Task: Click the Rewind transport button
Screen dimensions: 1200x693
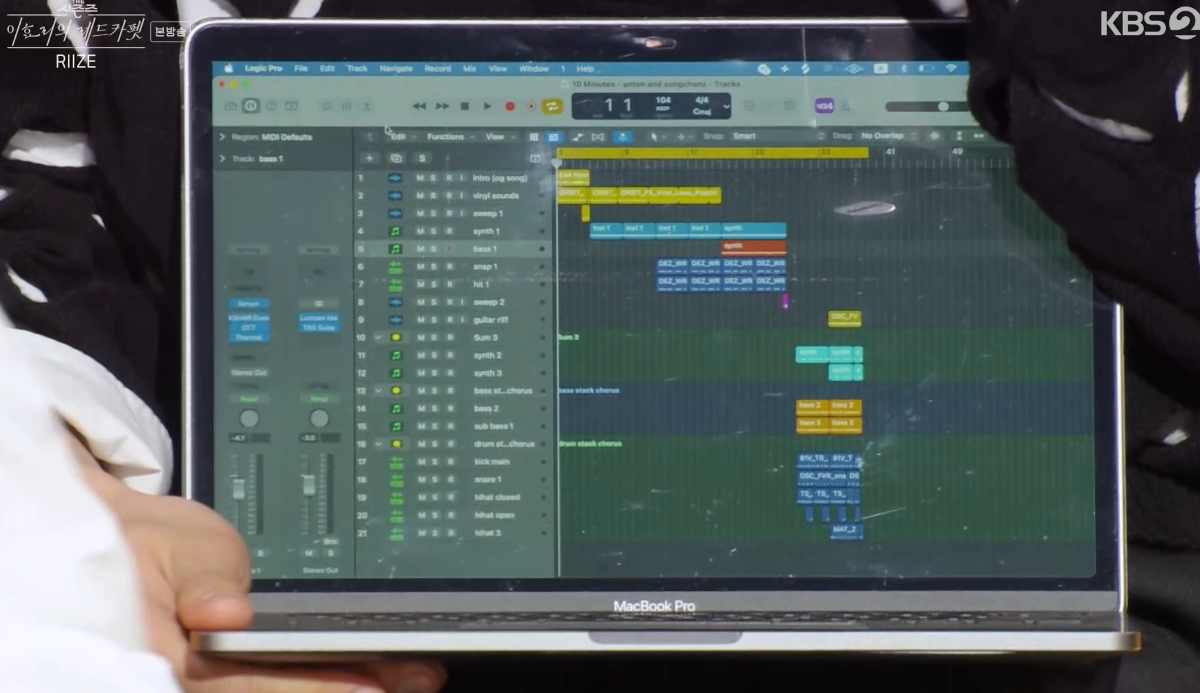Action: point(419,106)
